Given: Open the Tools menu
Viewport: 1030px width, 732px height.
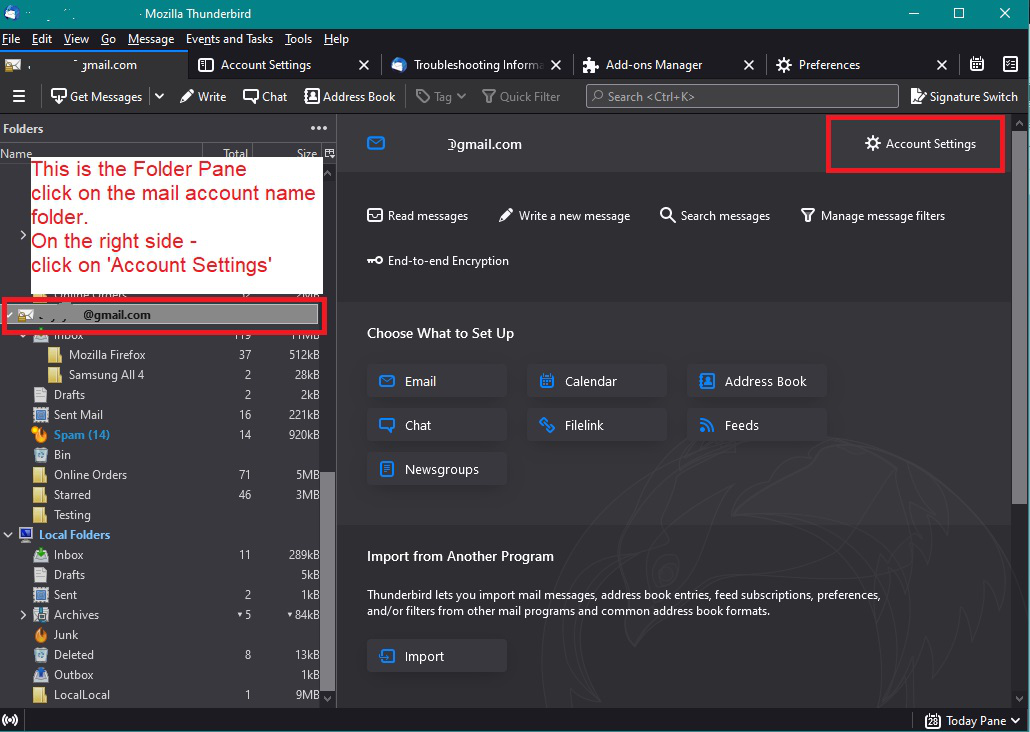Looking at the screenshot, I should (298, 39).
